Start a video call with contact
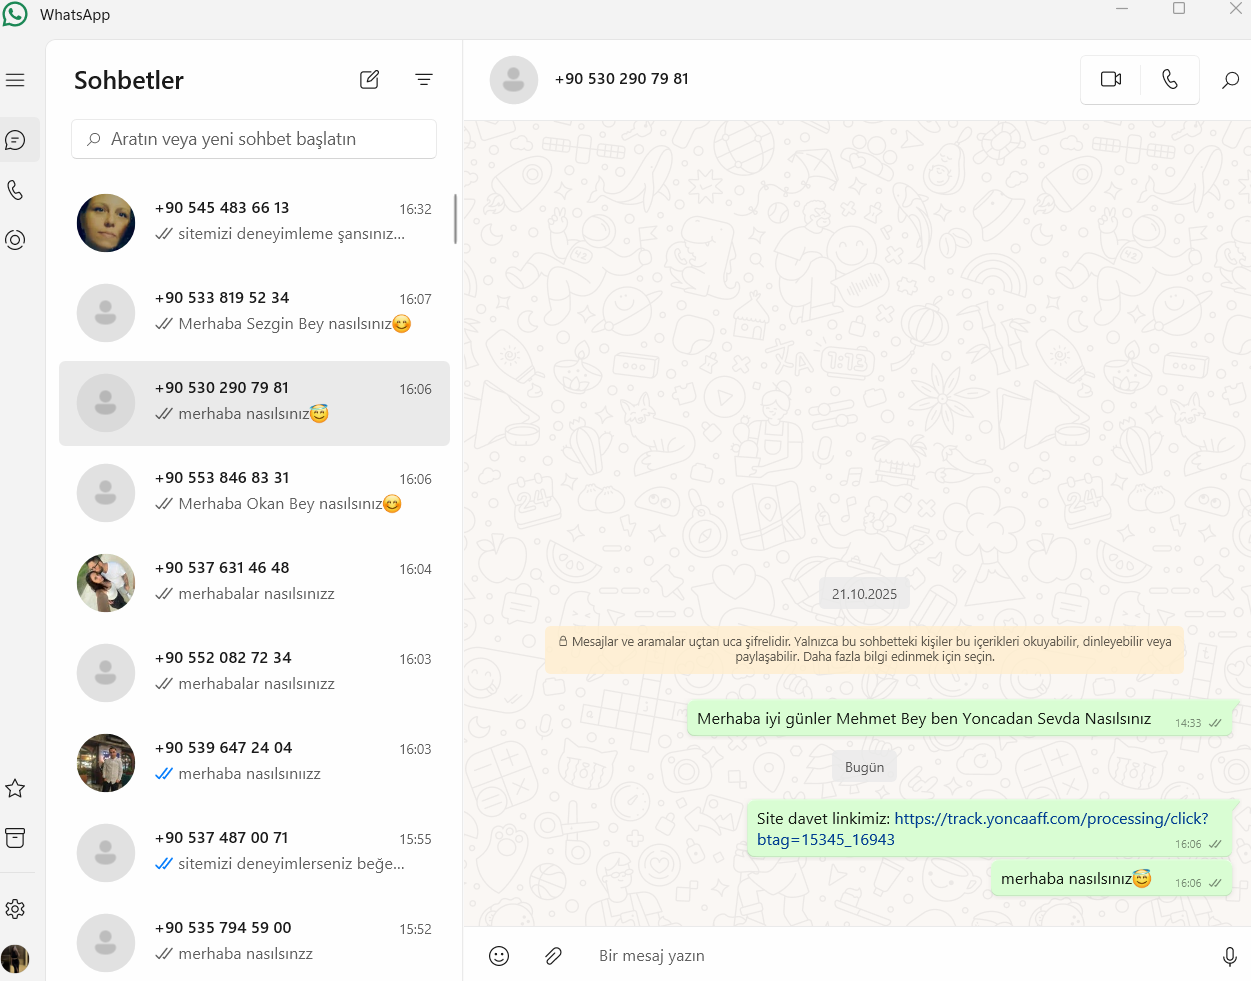This screenshot has width=1251, height=981. pos(1111,79)
